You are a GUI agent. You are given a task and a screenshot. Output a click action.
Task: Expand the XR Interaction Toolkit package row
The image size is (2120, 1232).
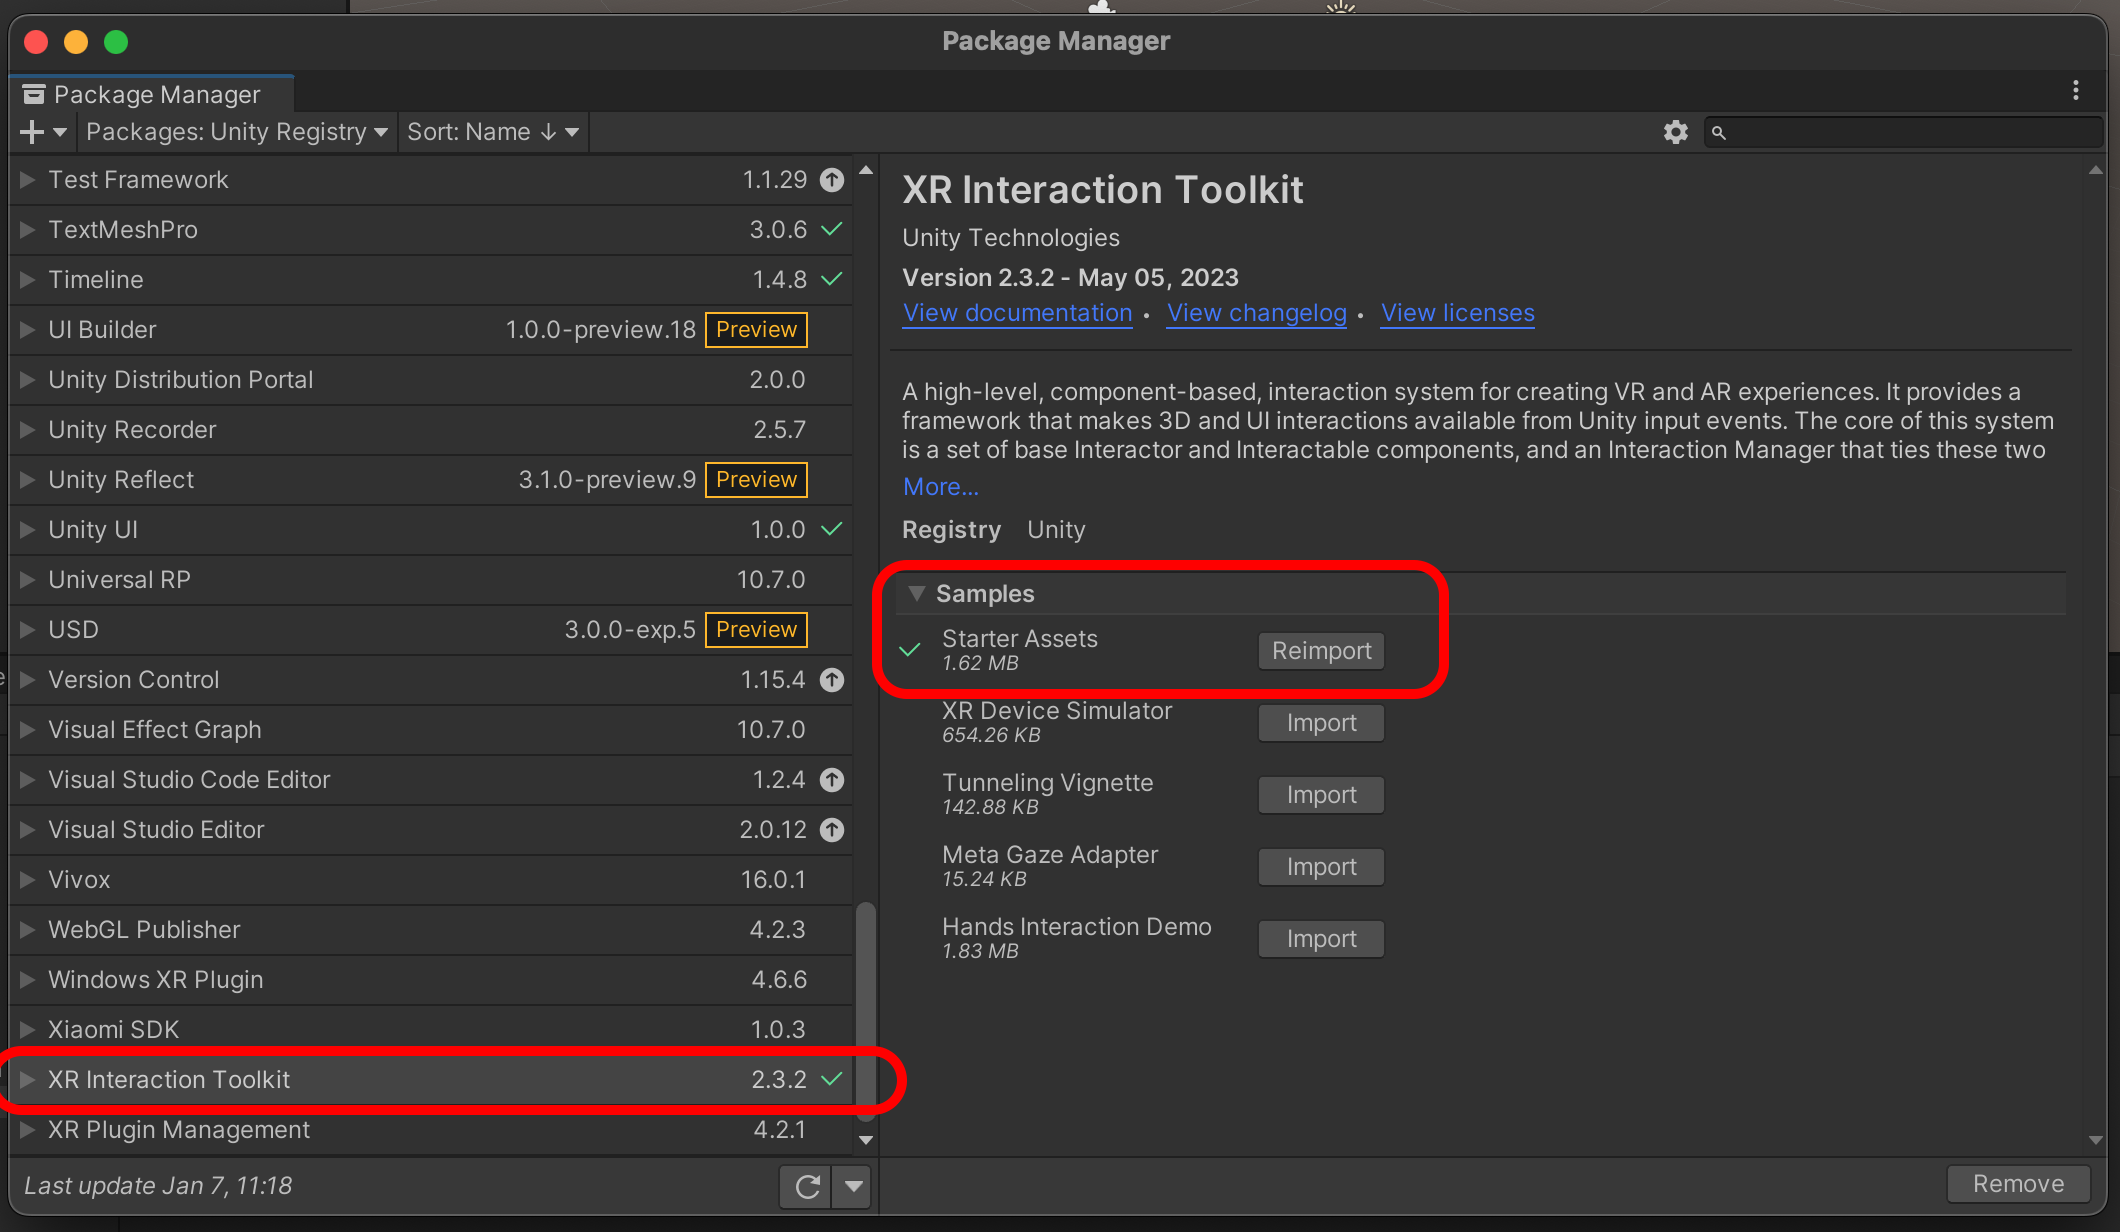click(x=28, y=1080)
